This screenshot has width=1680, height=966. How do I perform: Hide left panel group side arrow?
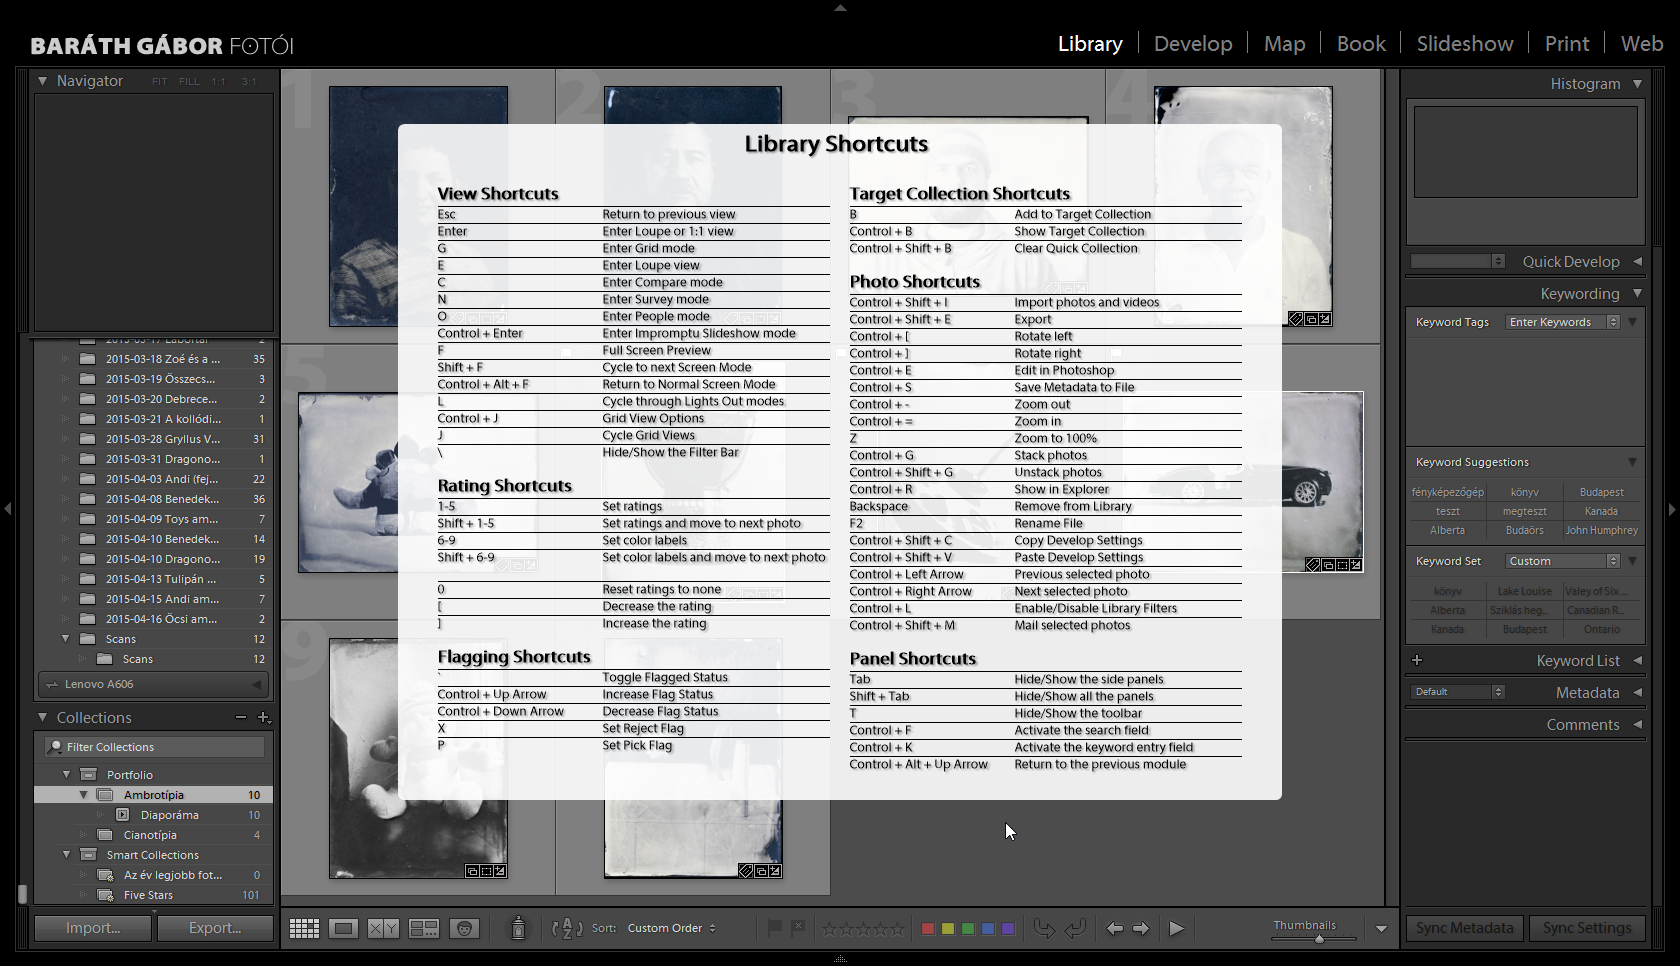[x=8, y=509]
